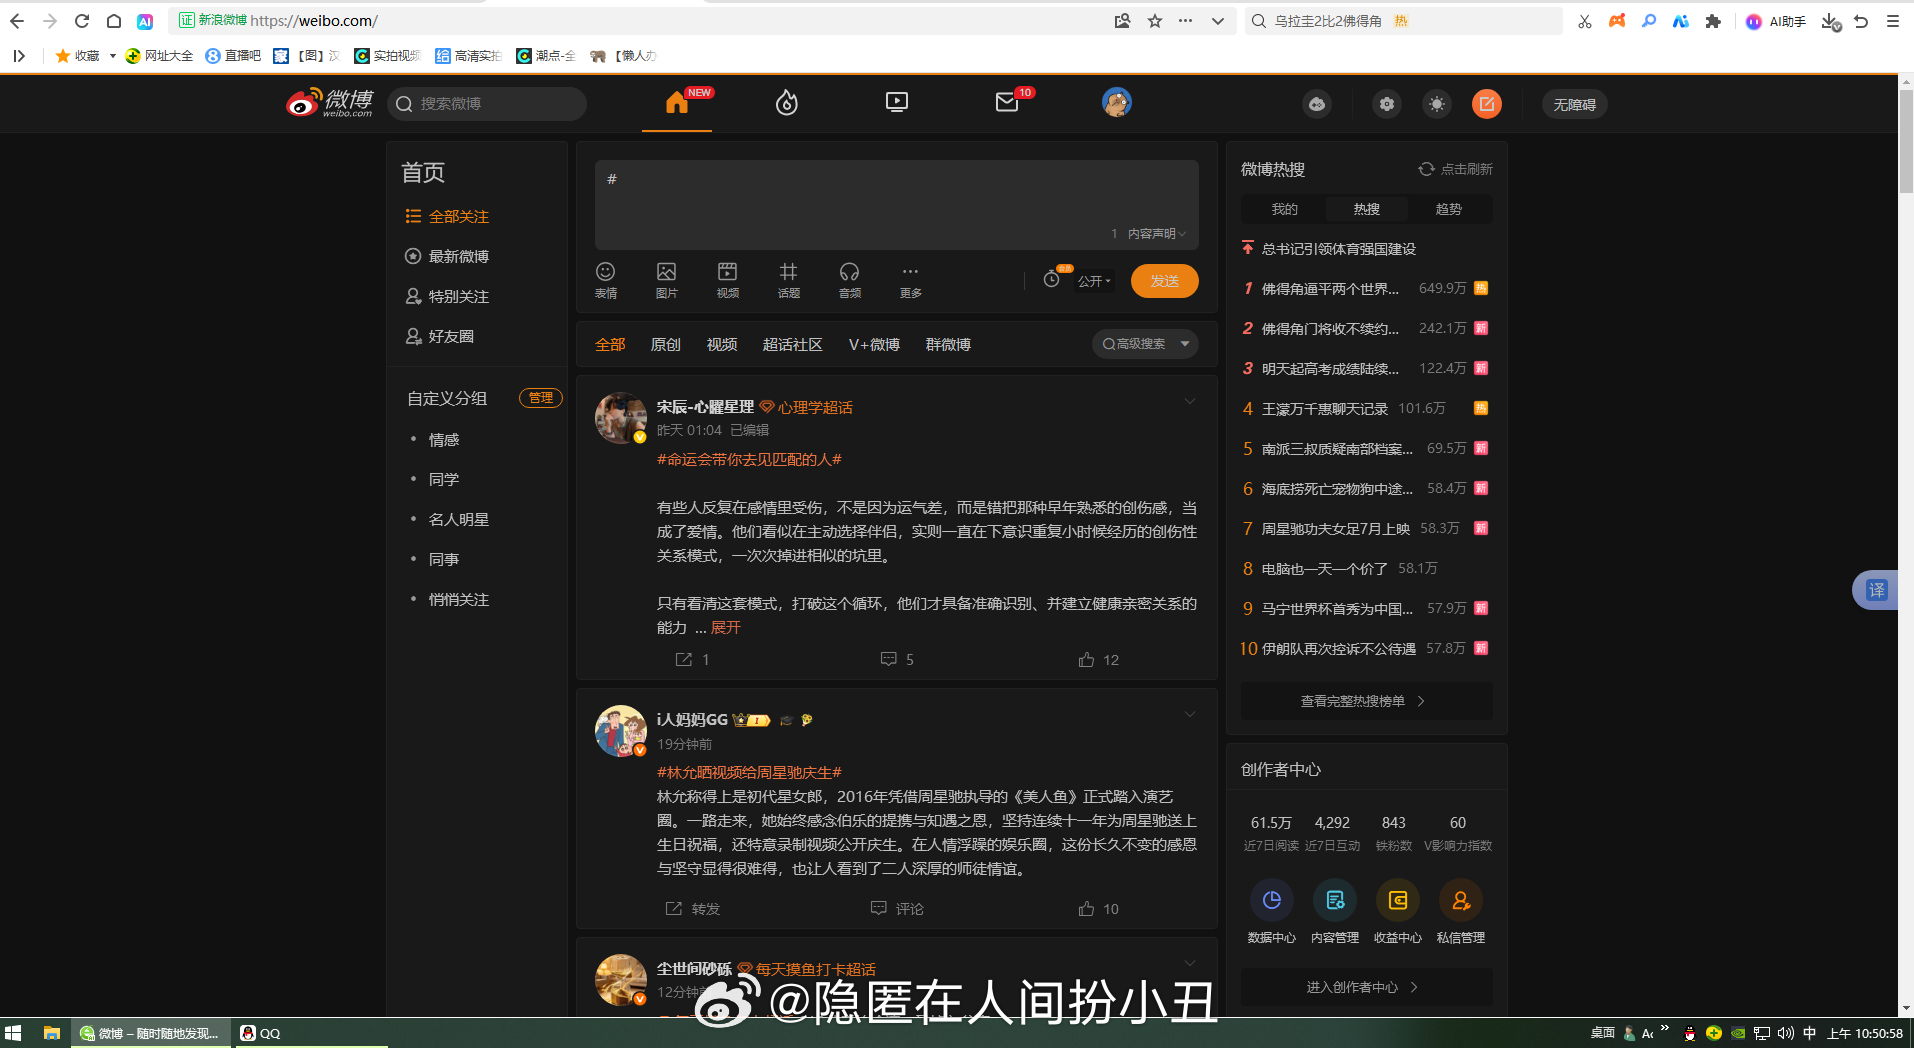Click the Weibo logo

coord(329,102)
